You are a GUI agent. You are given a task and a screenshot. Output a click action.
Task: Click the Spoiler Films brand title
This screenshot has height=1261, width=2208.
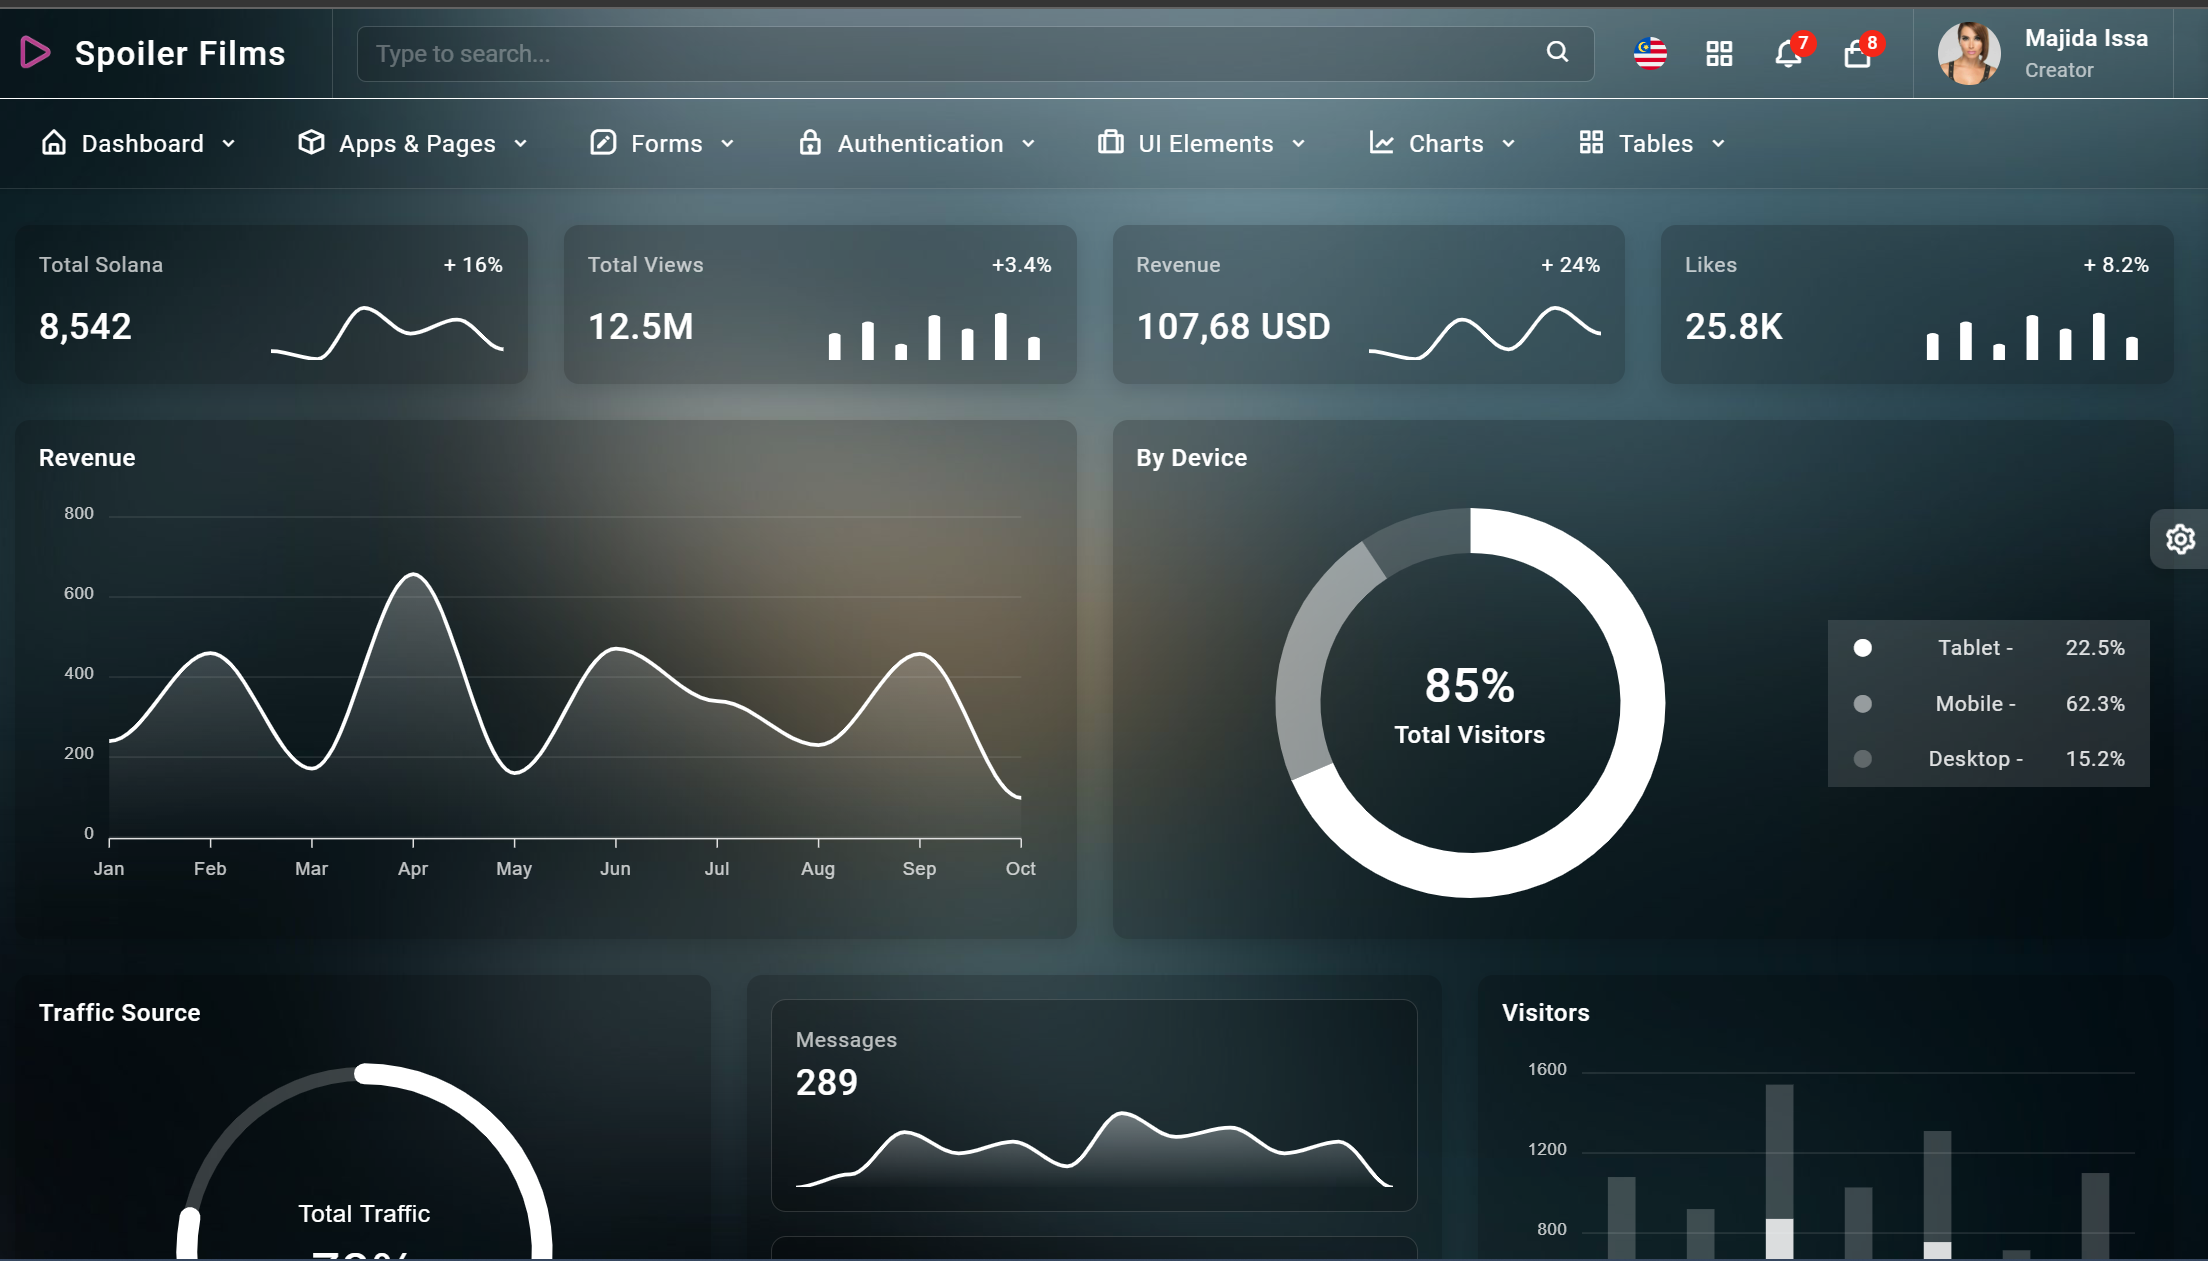coord(180,53)
